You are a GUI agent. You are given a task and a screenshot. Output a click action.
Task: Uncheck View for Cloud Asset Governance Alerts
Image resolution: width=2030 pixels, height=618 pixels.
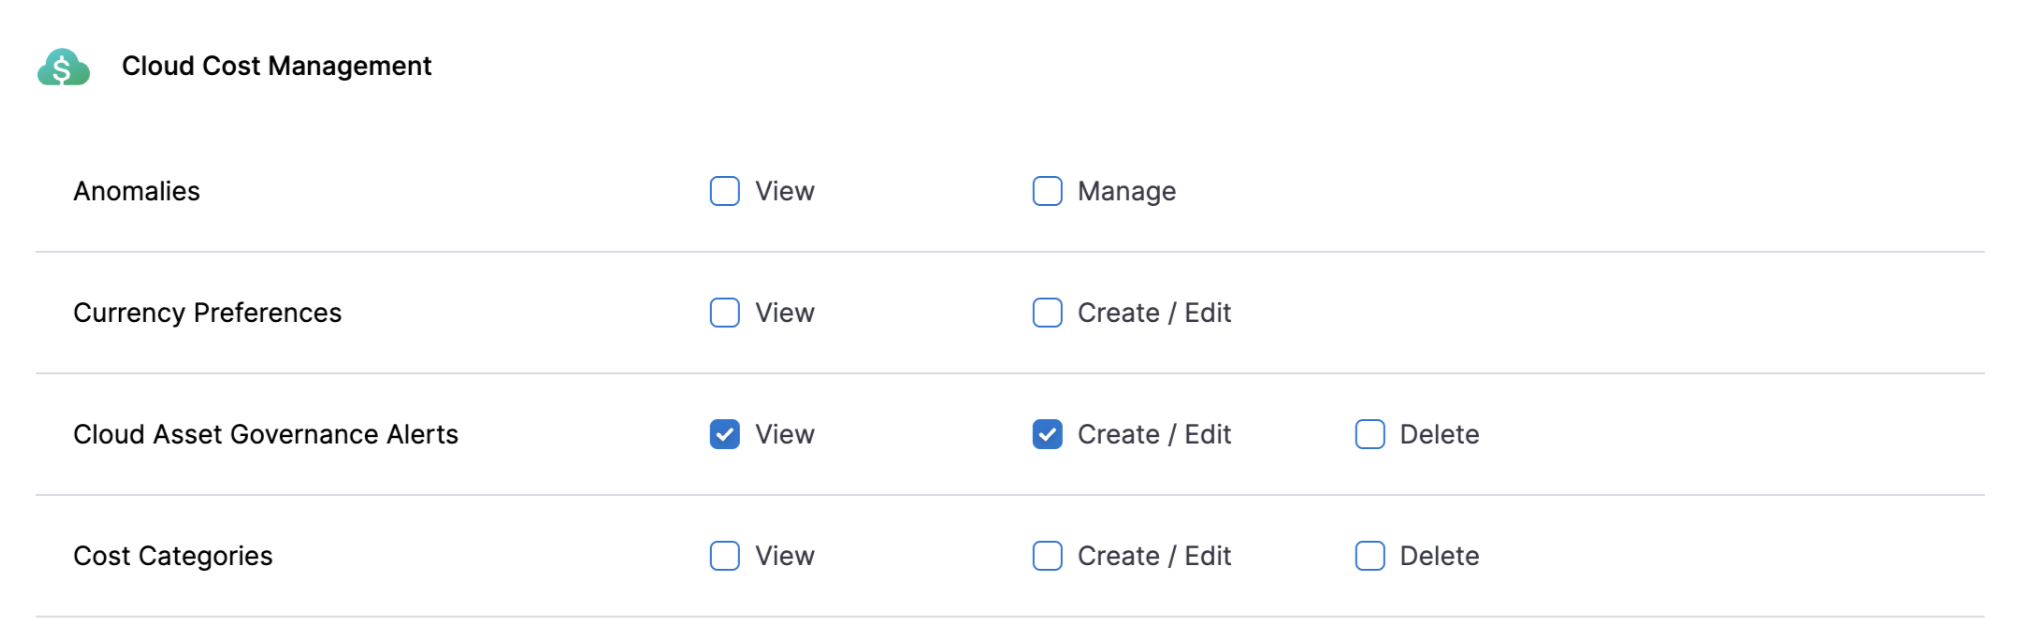(x=724, y=434)
